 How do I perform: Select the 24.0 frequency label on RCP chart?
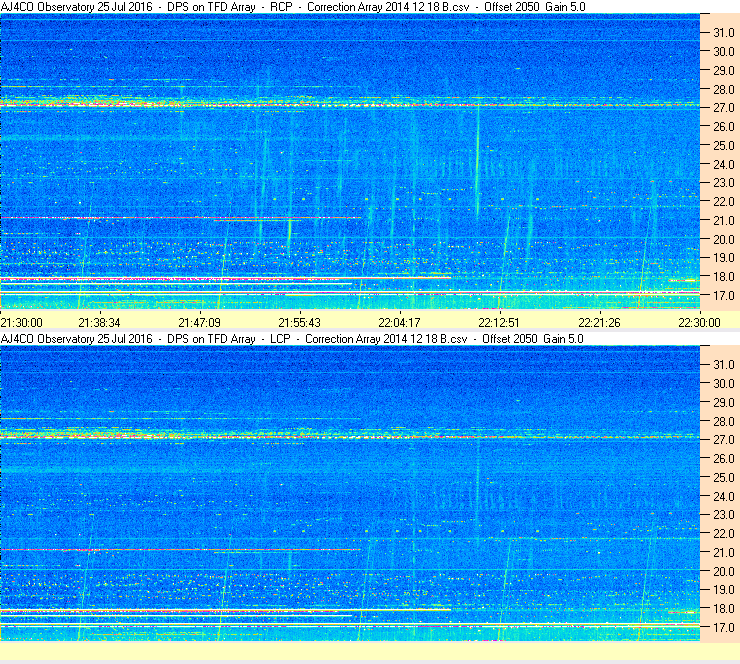[x=724, y=165]
